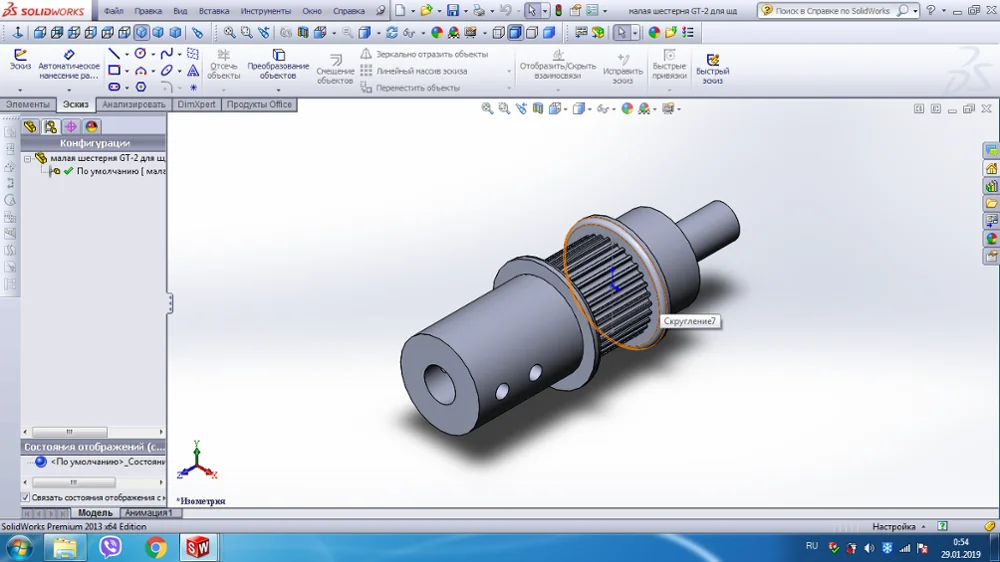Click Преобразование объектов convert entities

tap(278, 64)
